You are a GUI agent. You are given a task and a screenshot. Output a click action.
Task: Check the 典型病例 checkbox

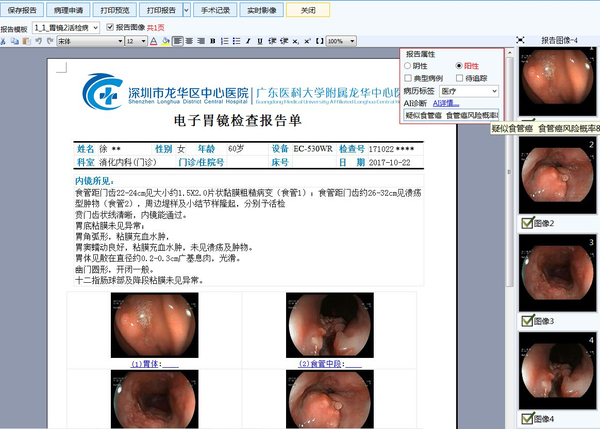pos(409,77)
